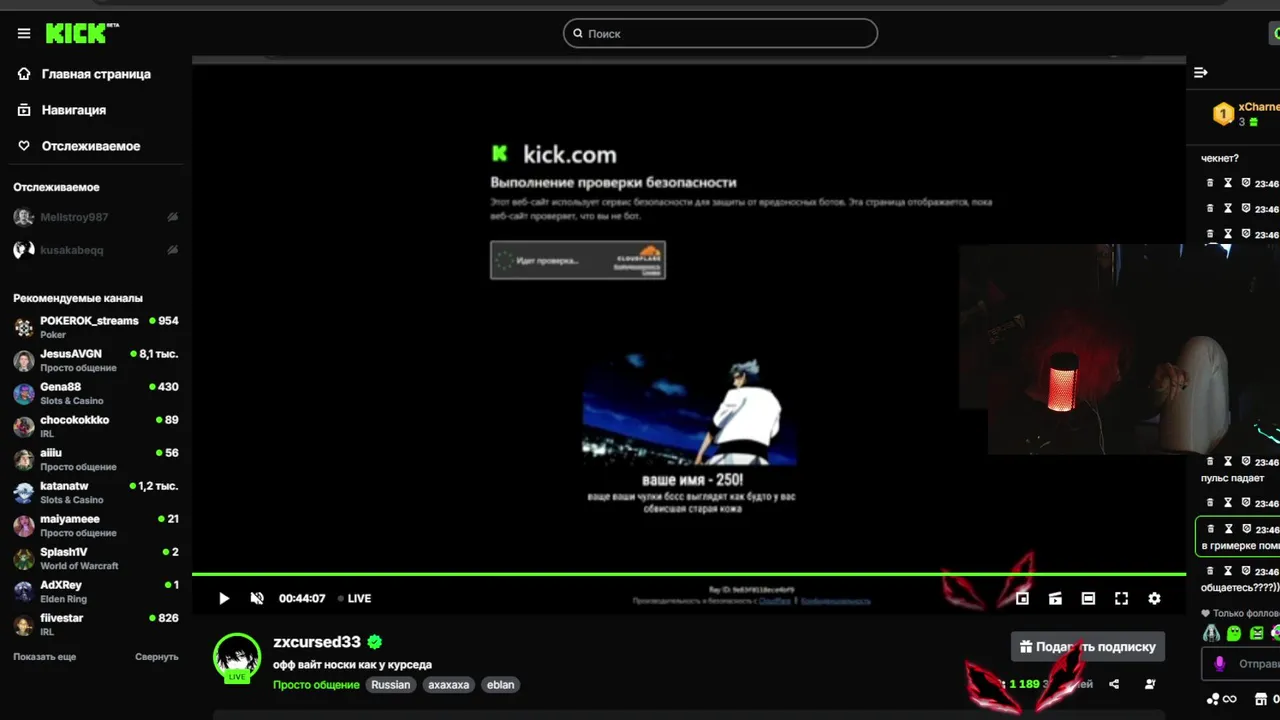Expand the channel list with Показать еще

44,657
